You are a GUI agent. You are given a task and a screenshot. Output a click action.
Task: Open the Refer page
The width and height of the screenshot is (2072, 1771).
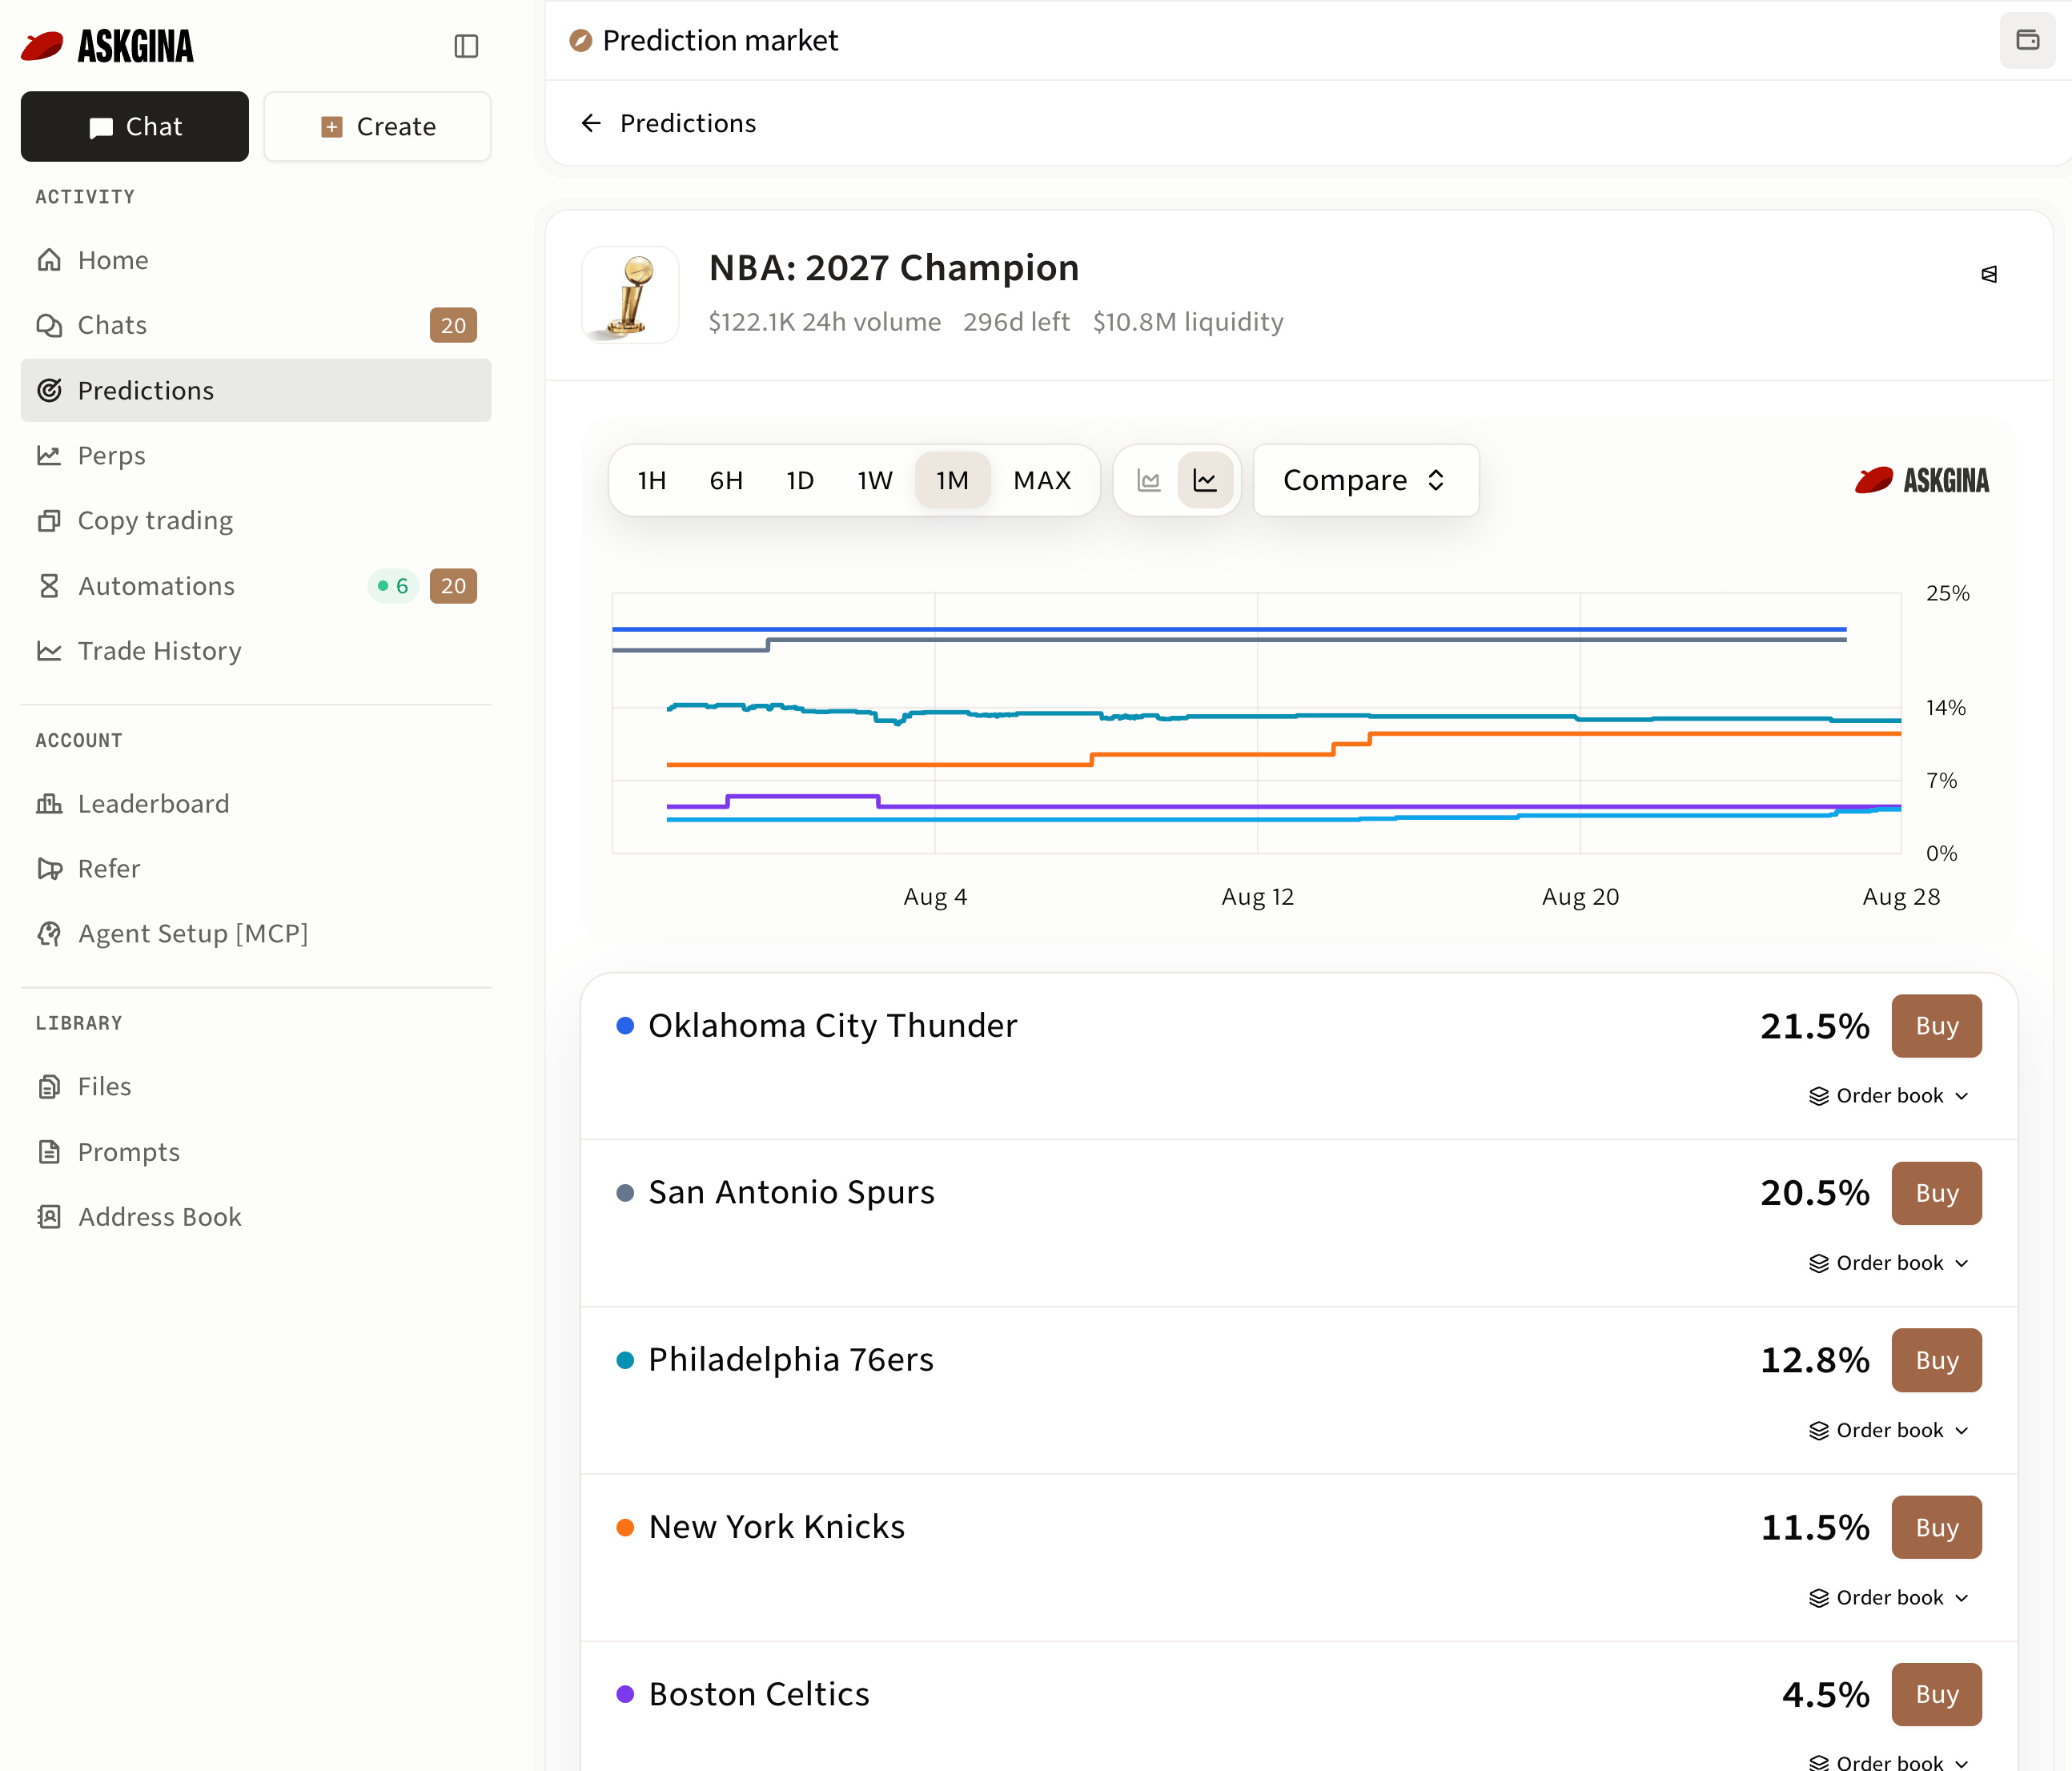click(x=256, y=869)
